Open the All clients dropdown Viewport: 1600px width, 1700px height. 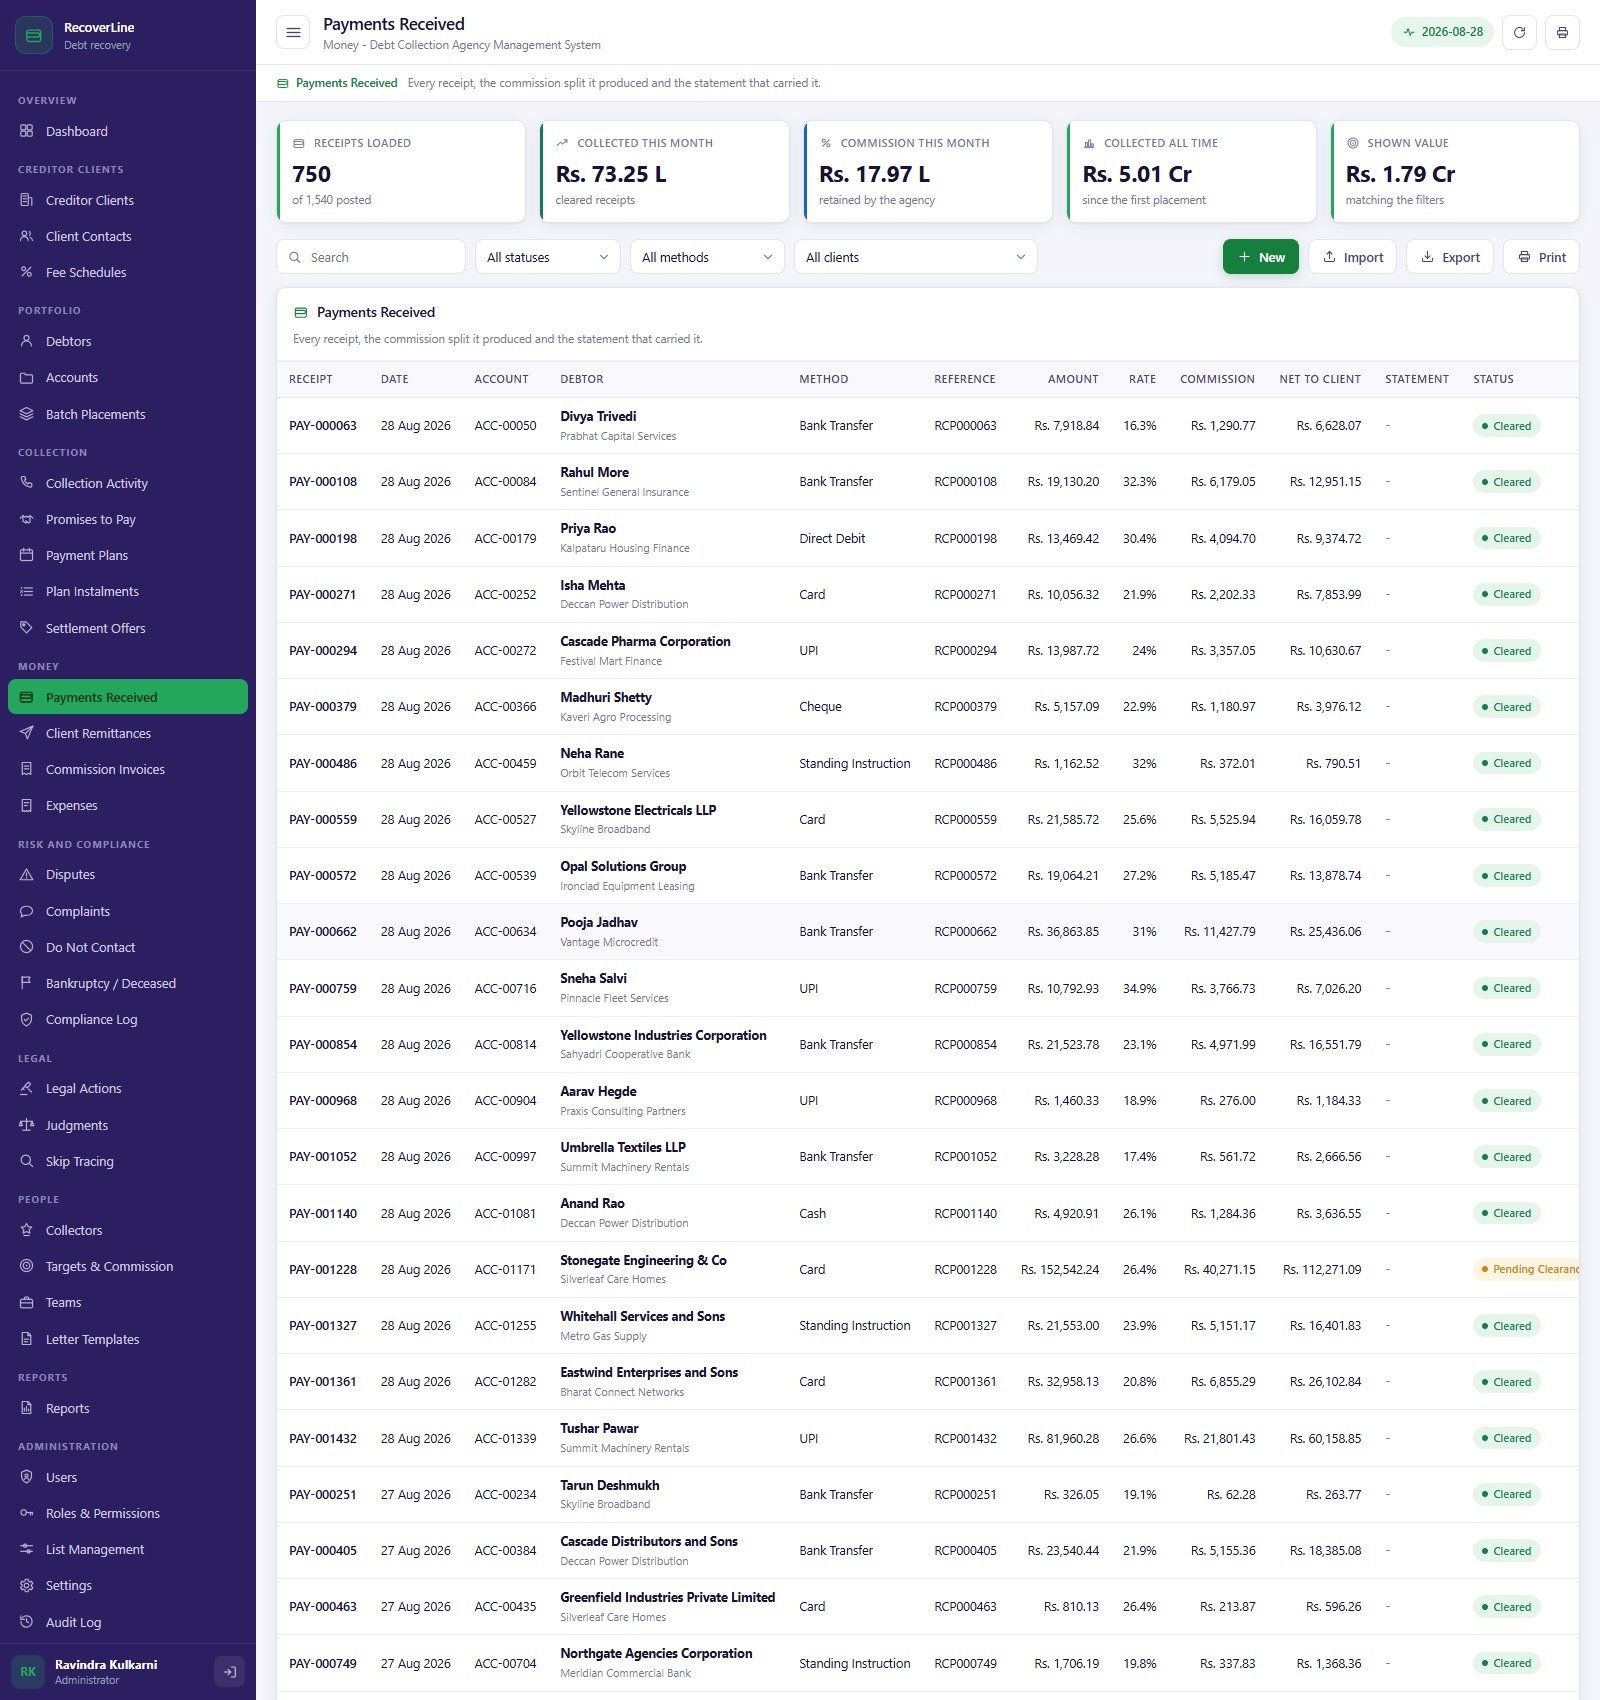(916, 257)
